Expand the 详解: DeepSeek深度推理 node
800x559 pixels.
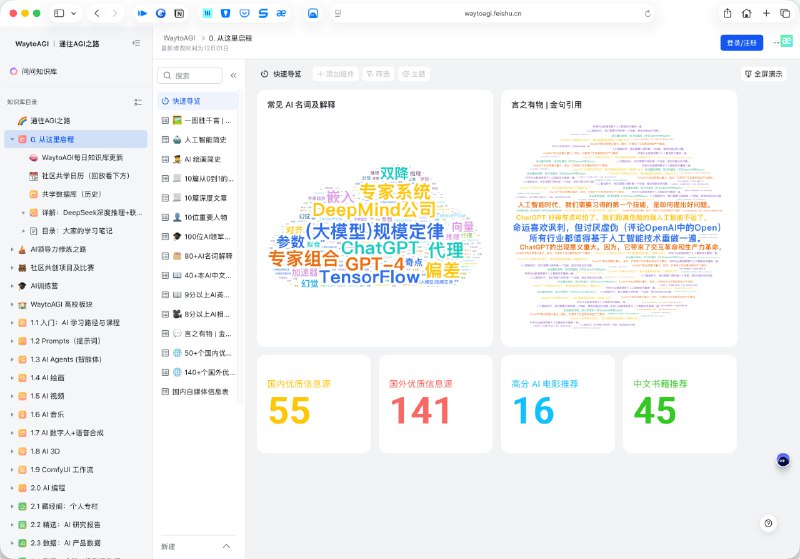pos(23,213)
